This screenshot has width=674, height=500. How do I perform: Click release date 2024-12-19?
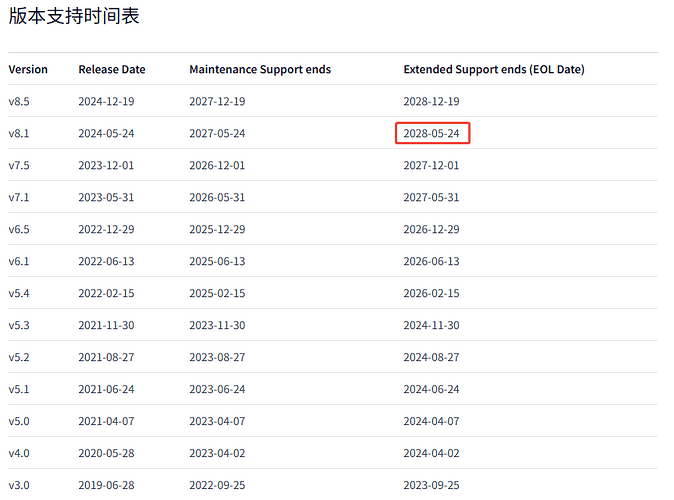pos(106,101)
